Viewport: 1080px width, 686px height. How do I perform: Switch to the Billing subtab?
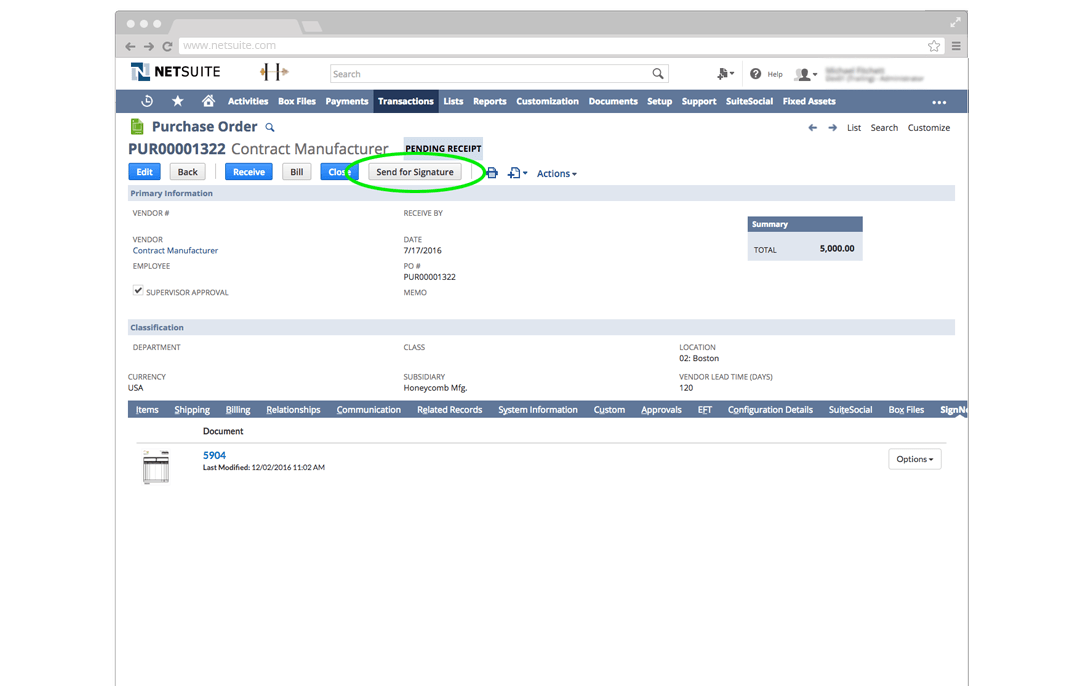[x=238, y=410]
